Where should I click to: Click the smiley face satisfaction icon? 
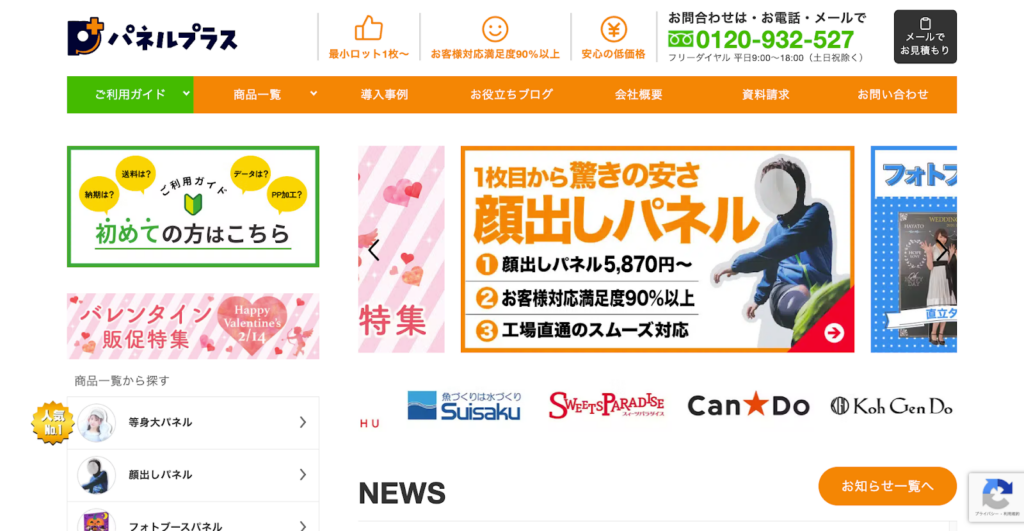(495, 29)
